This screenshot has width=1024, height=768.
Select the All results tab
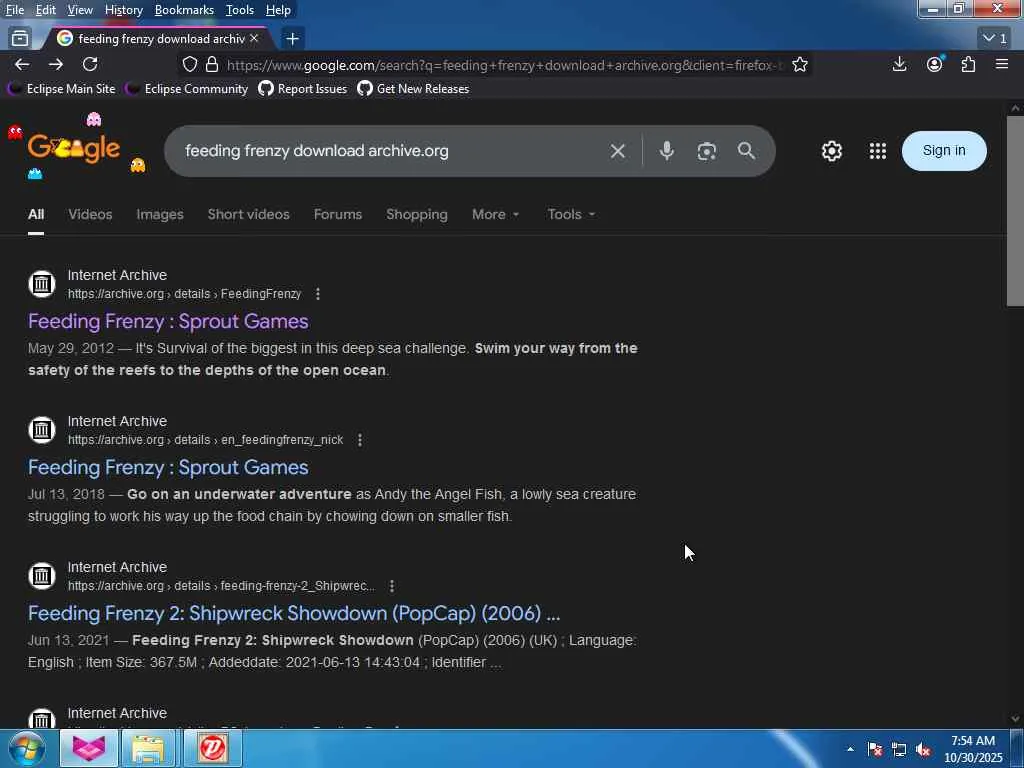36,214
